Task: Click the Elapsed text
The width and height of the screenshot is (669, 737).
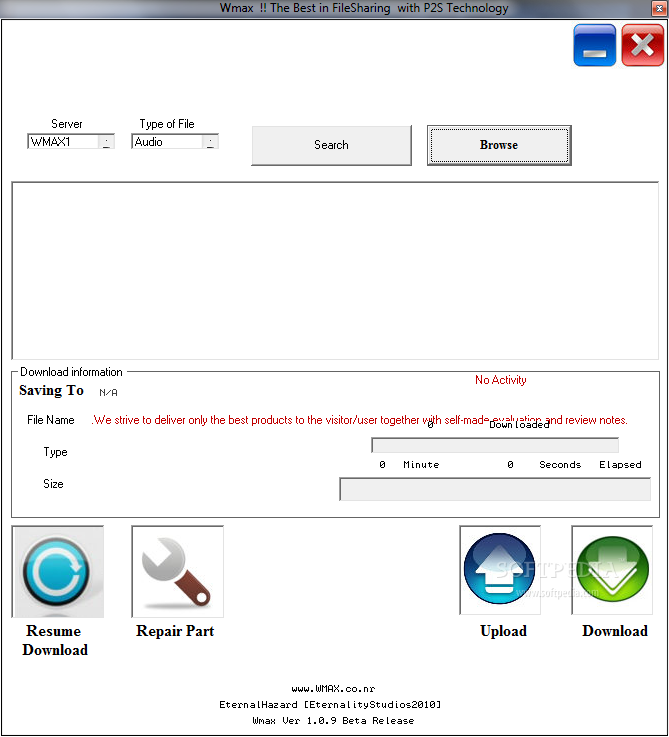Action: (620, 465)
